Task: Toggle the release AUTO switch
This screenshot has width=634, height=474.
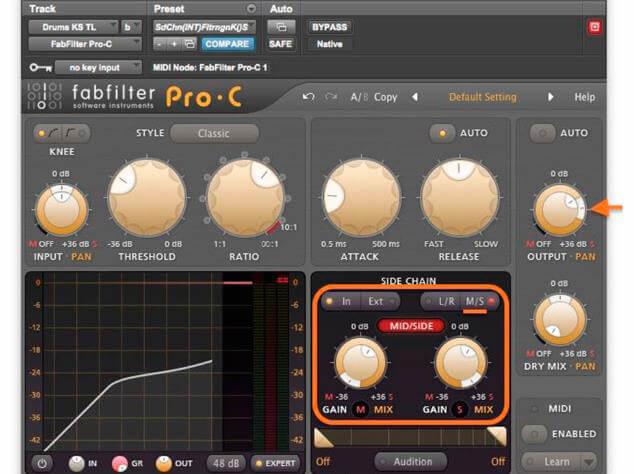Action: 442,133
